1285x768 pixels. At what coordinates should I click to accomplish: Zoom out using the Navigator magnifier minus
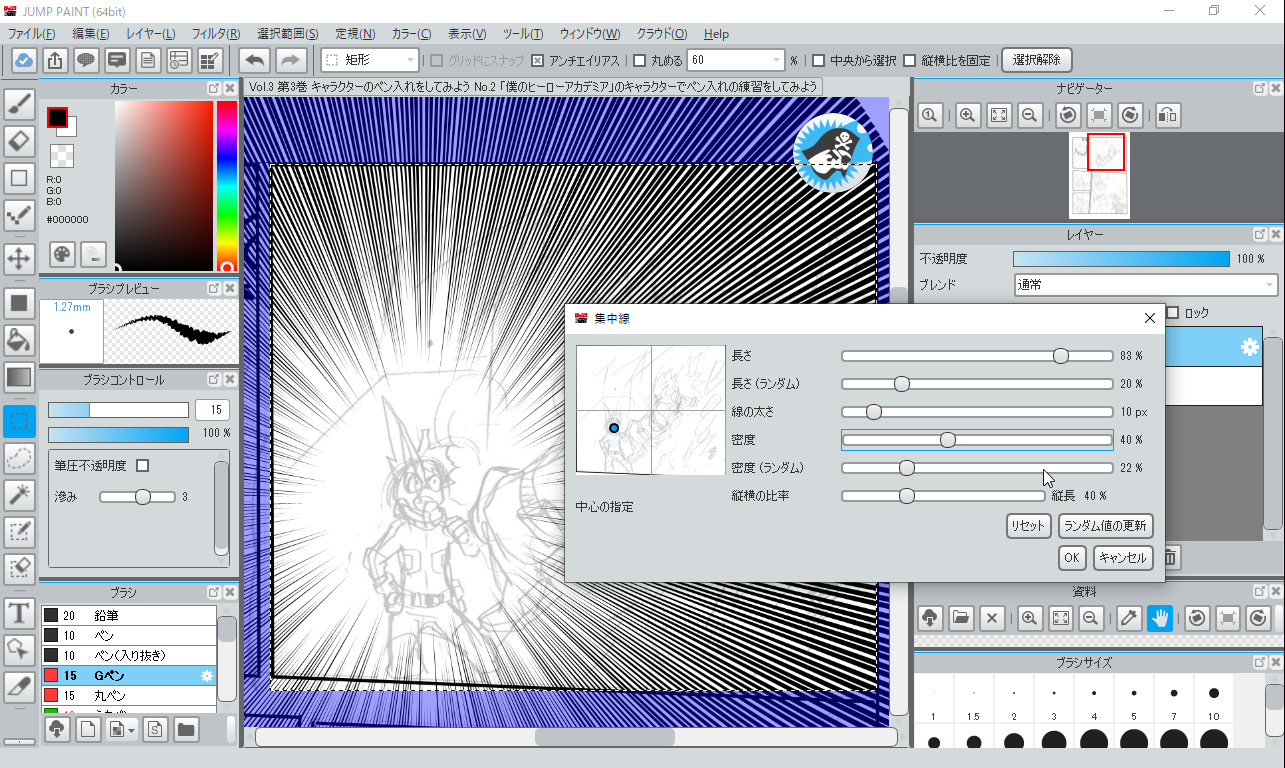tap(1029, 115)
